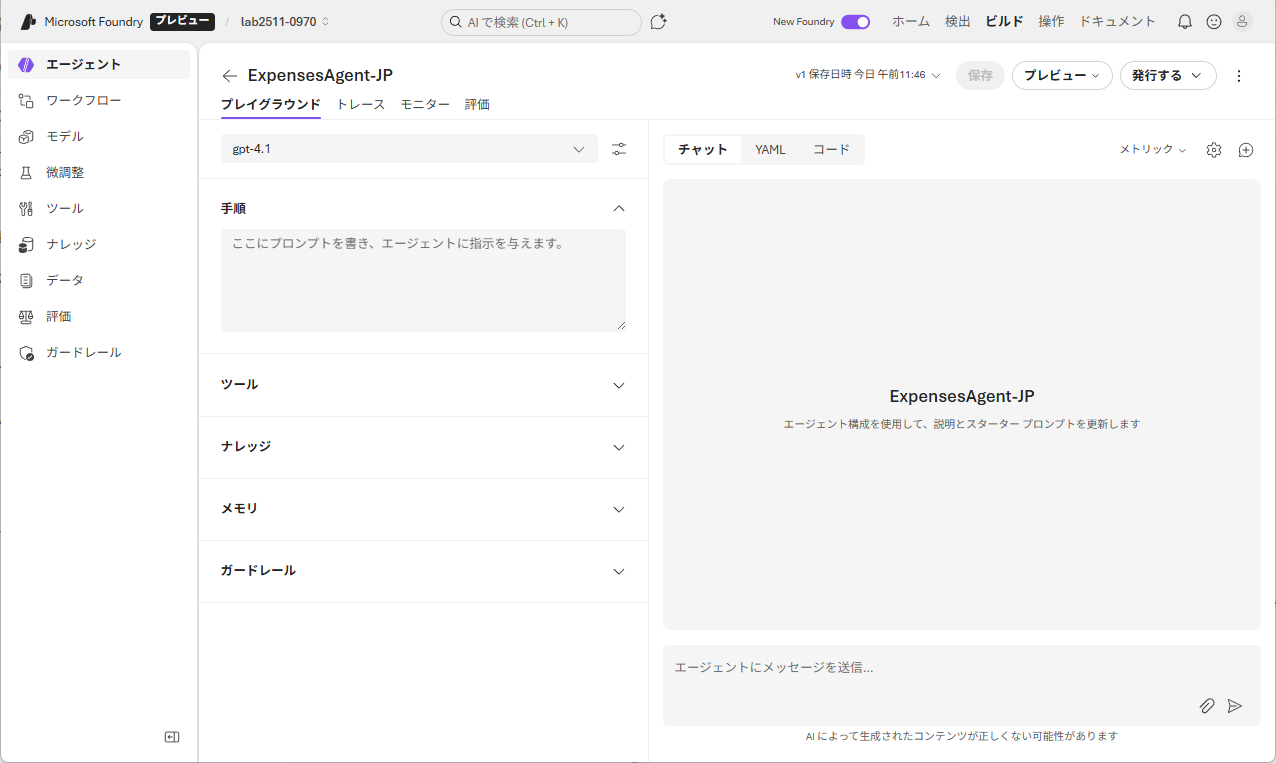Collapse the left sidebar panel
This screenshot has height=763, width=1276.
(x=171, y=737)
